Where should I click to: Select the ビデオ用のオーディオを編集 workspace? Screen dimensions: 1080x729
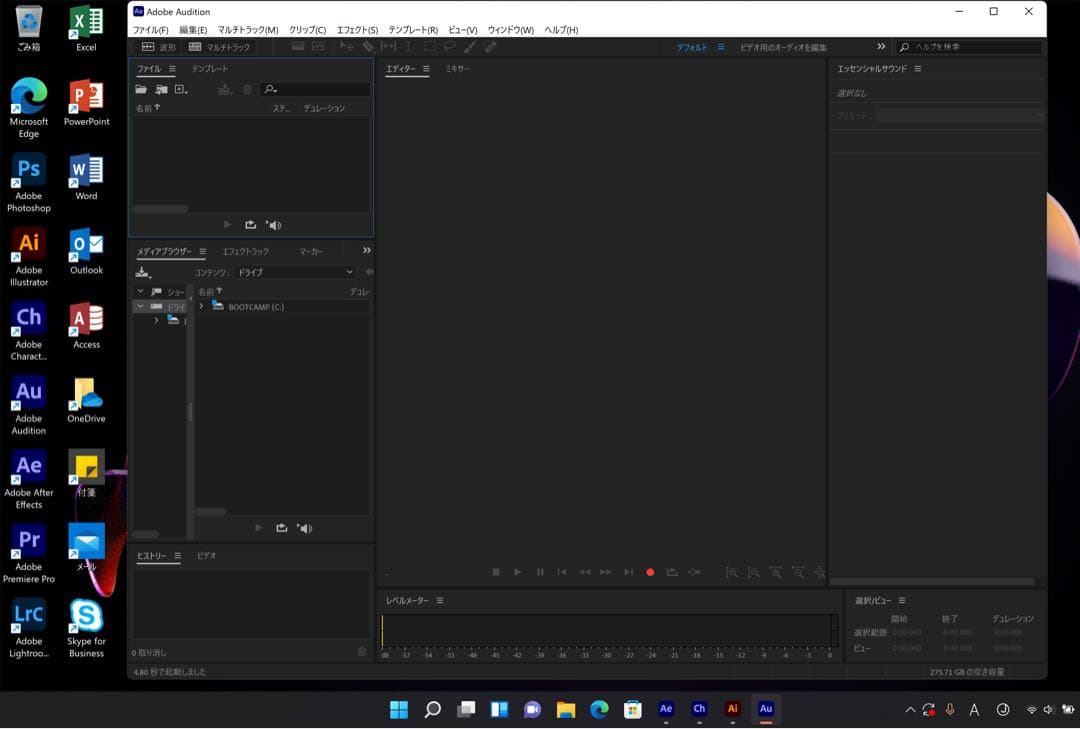783,47
